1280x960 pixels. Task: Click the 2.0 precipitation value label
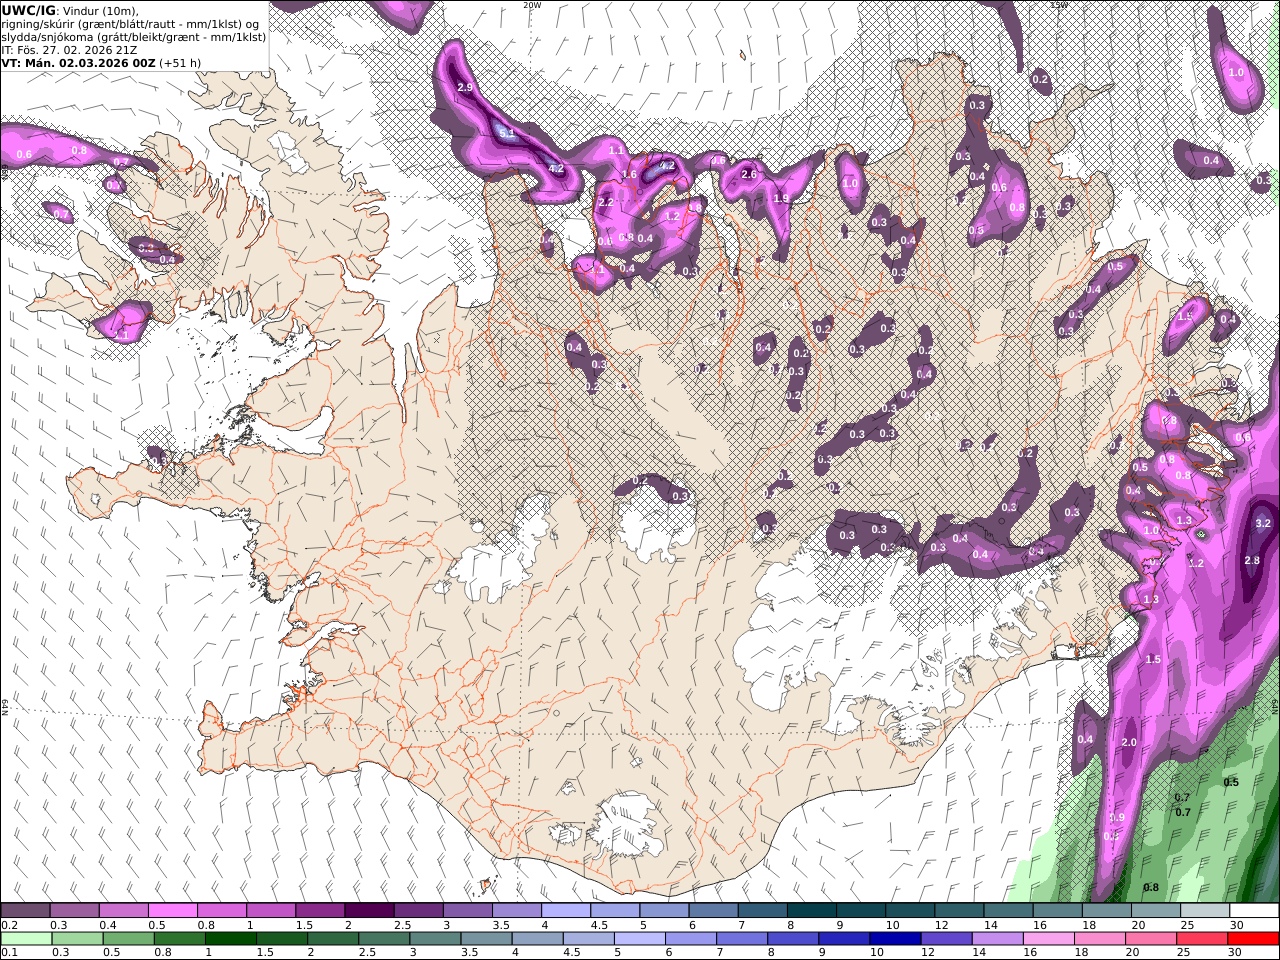tap(1130, 742)
